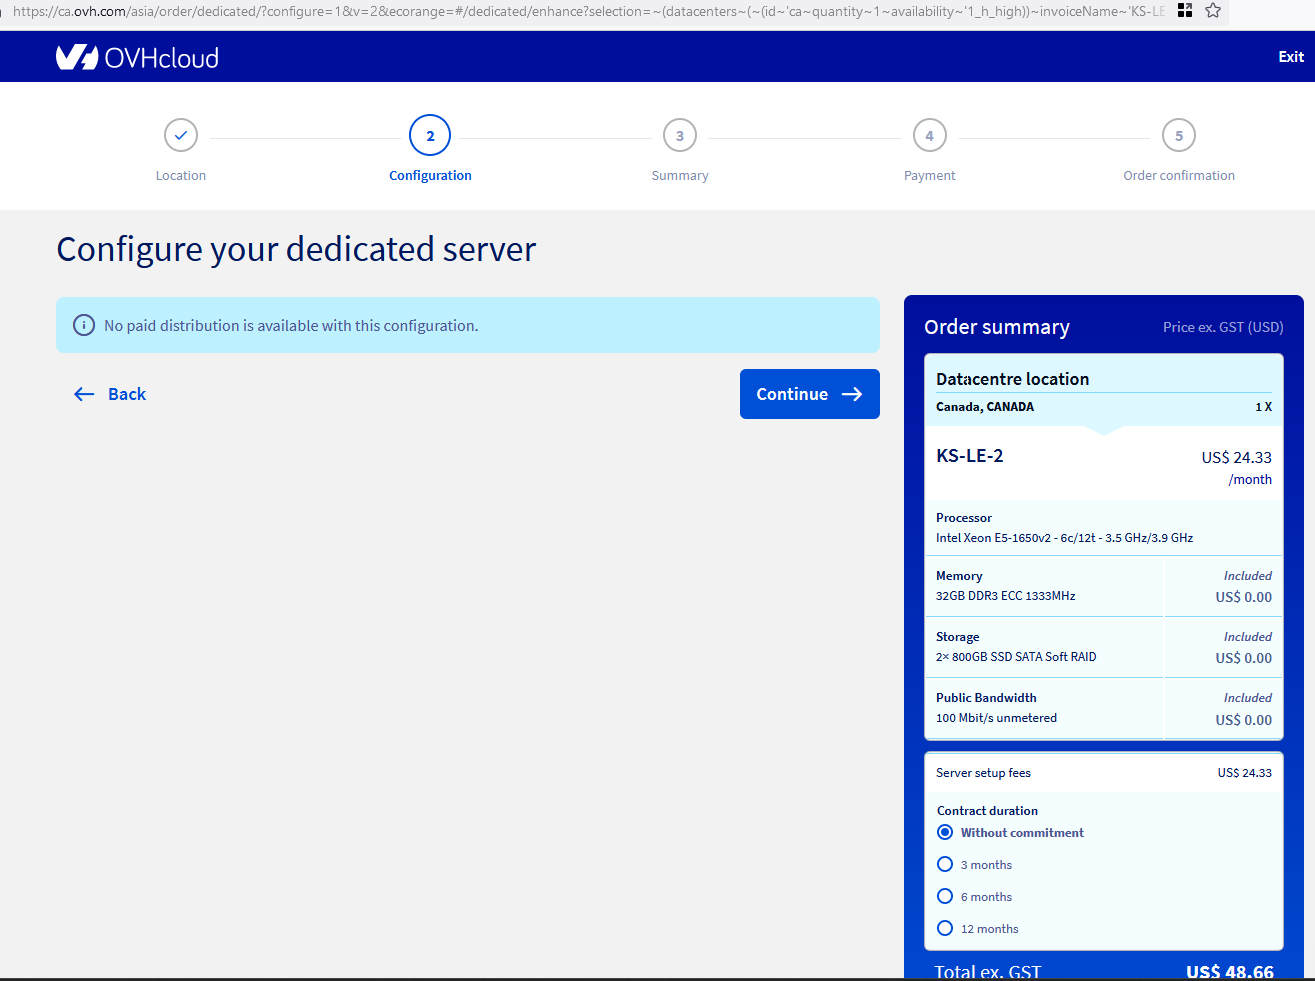Screen dimensions: 1315x981
Task: Click the Server setup fees label
Action: [983, 773]
